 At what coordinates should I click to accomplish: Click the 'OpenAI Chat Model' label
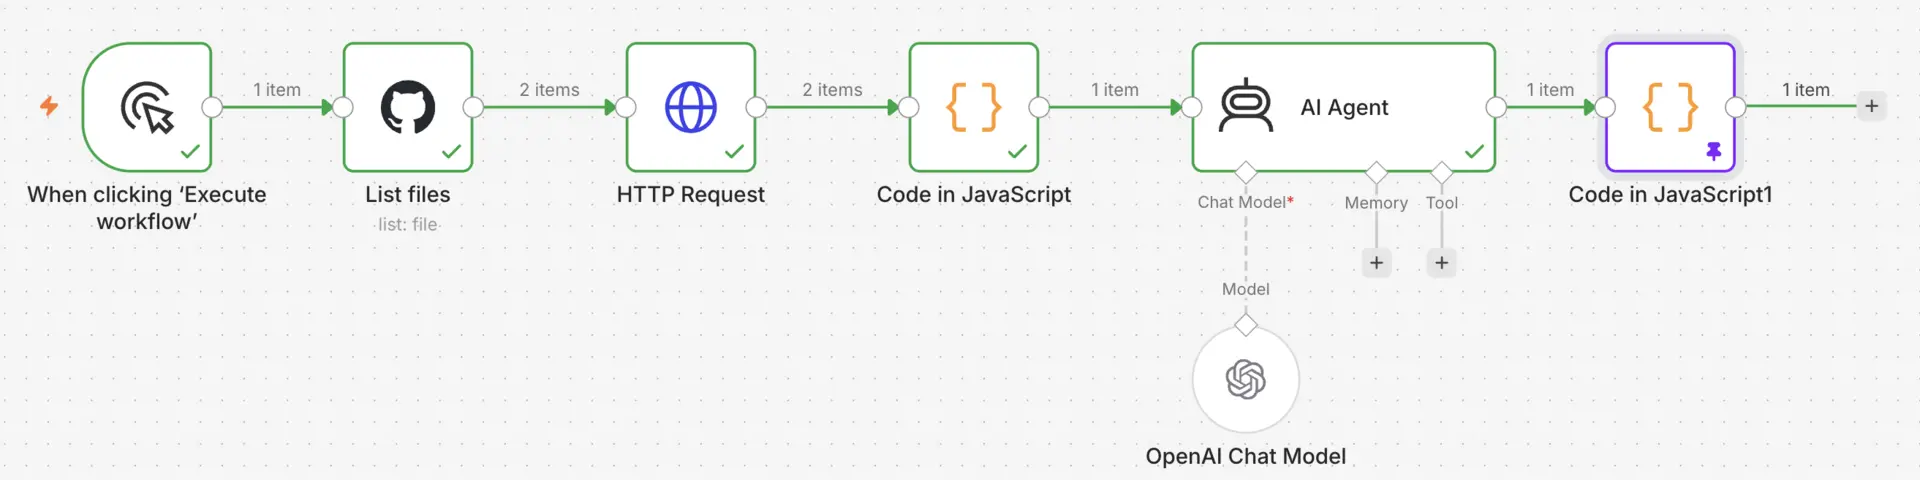click(1246, 456)
